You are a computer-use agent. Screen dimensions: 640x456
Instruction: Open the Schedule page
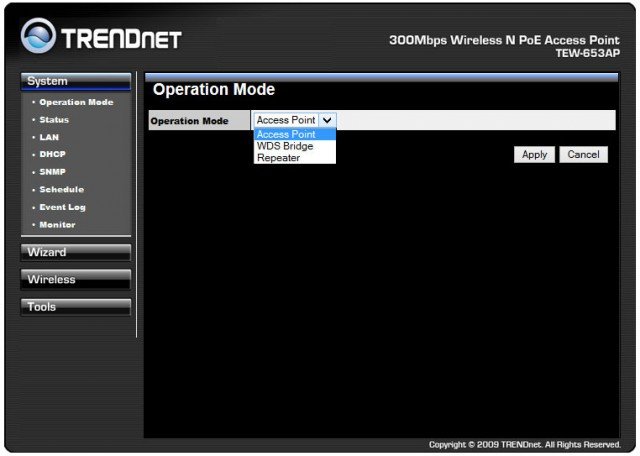click(61, 190)
